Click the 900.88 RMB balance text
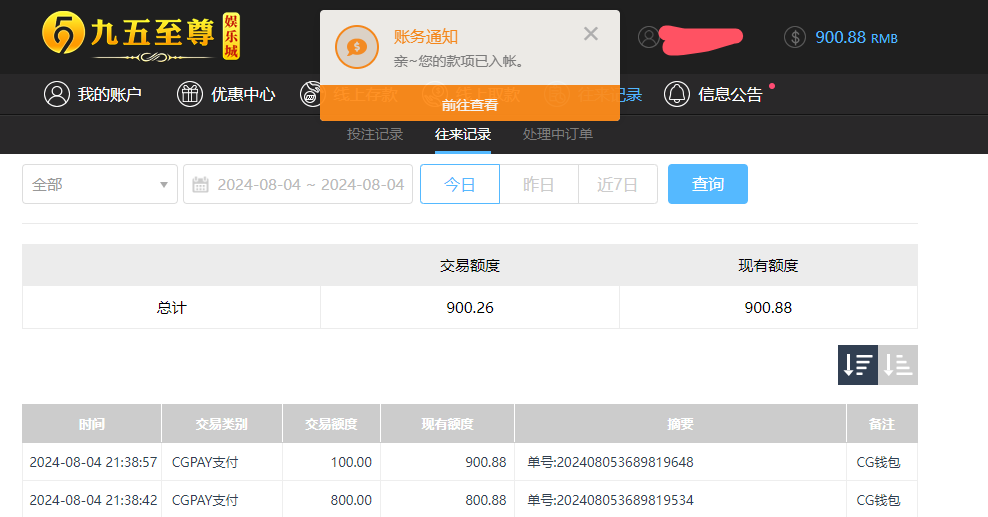This screenshot has width=988, height=517. [x=856, y=37]
